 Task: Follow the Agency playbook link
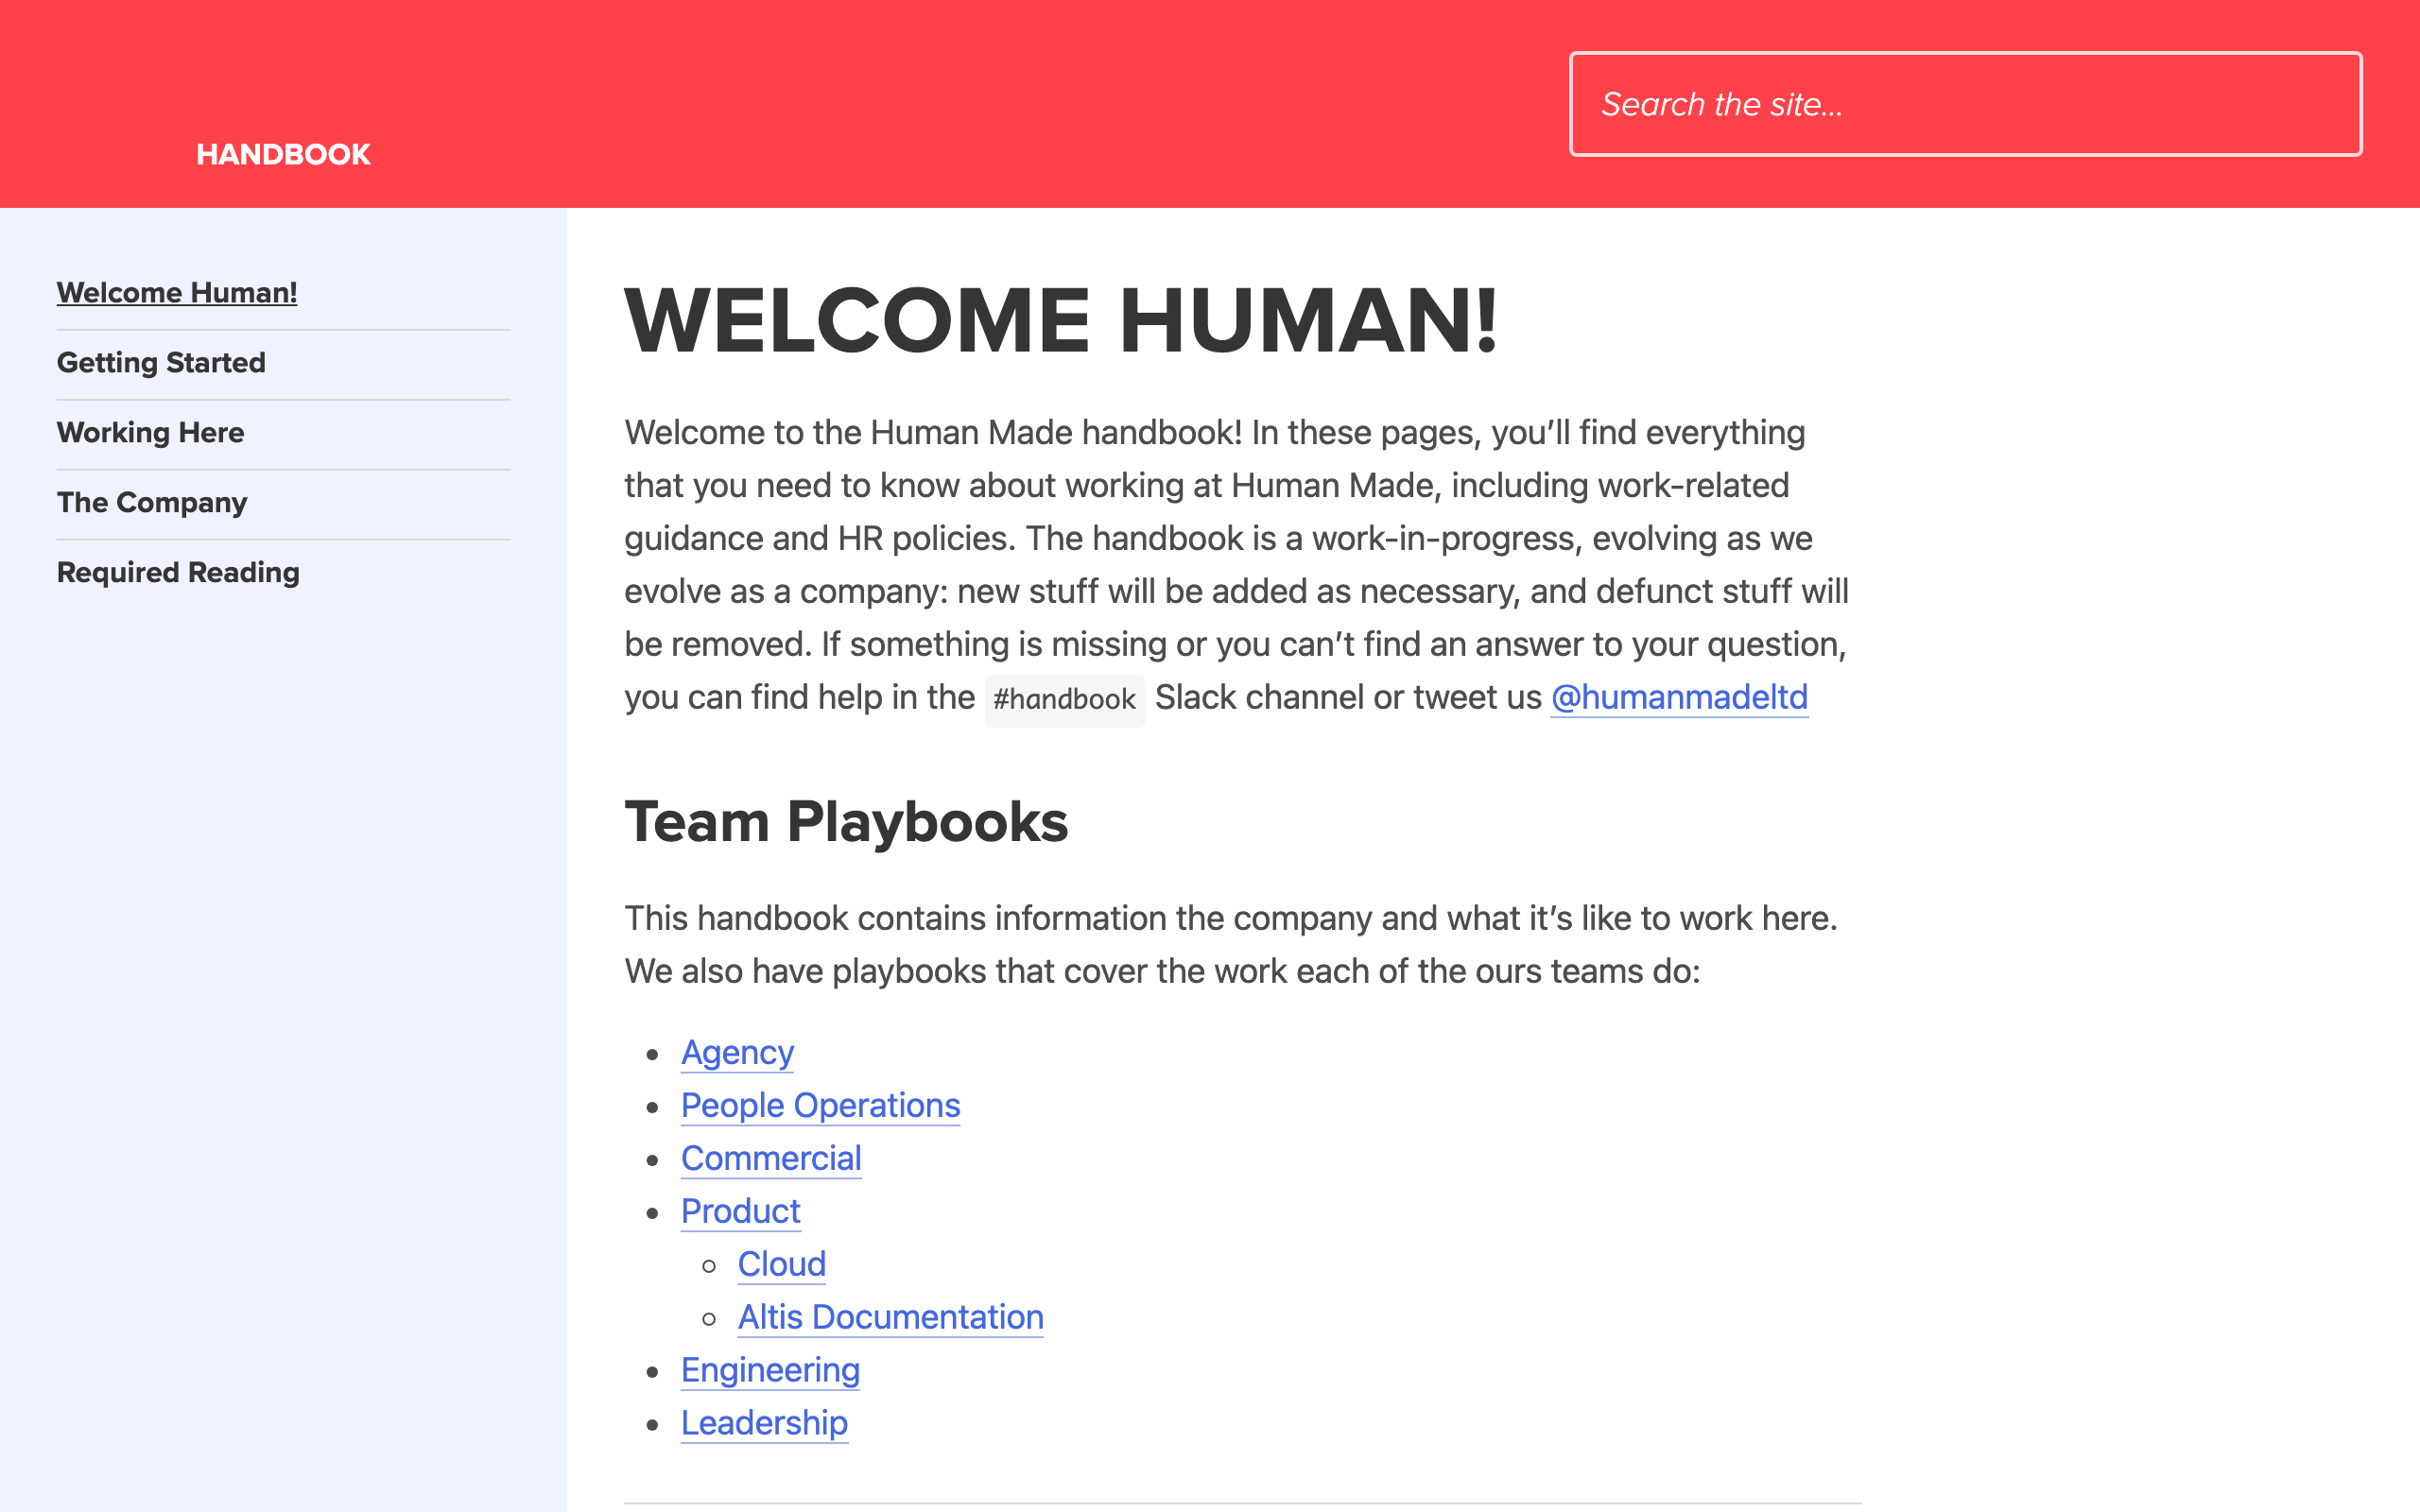[737, 1052]
